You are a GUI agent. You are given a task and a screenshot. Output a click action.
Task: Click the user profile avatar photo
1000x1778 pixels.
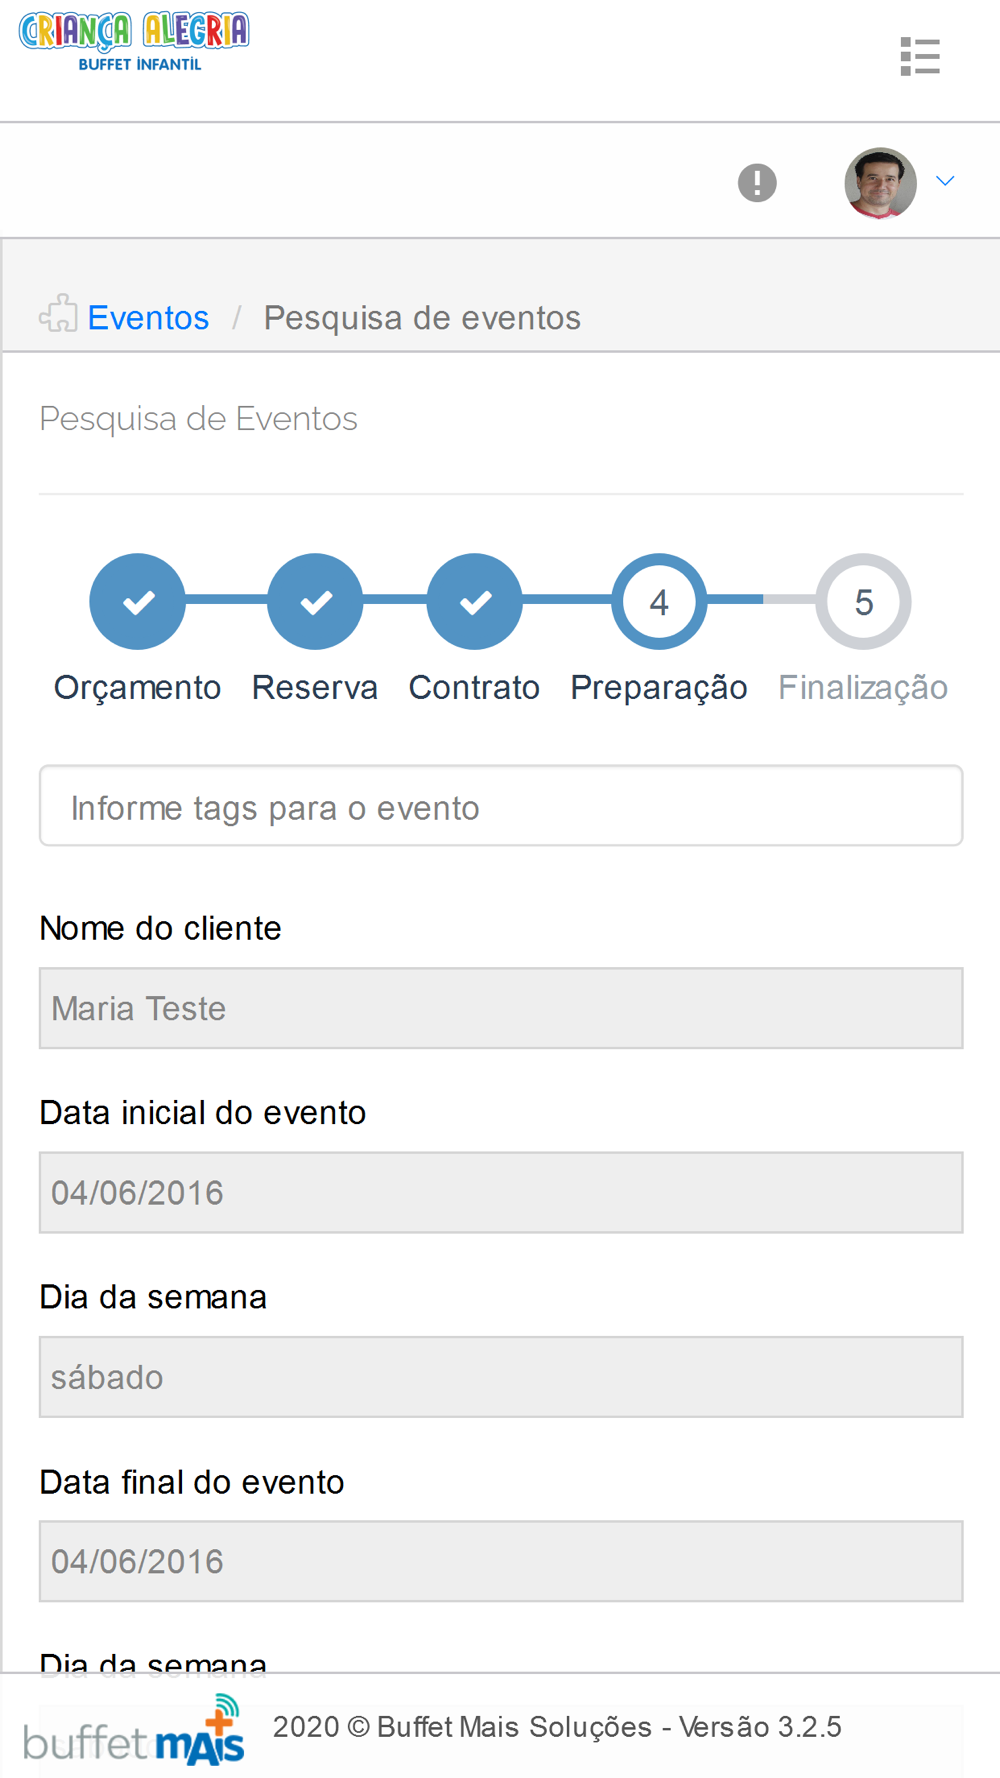pos(880,183)
